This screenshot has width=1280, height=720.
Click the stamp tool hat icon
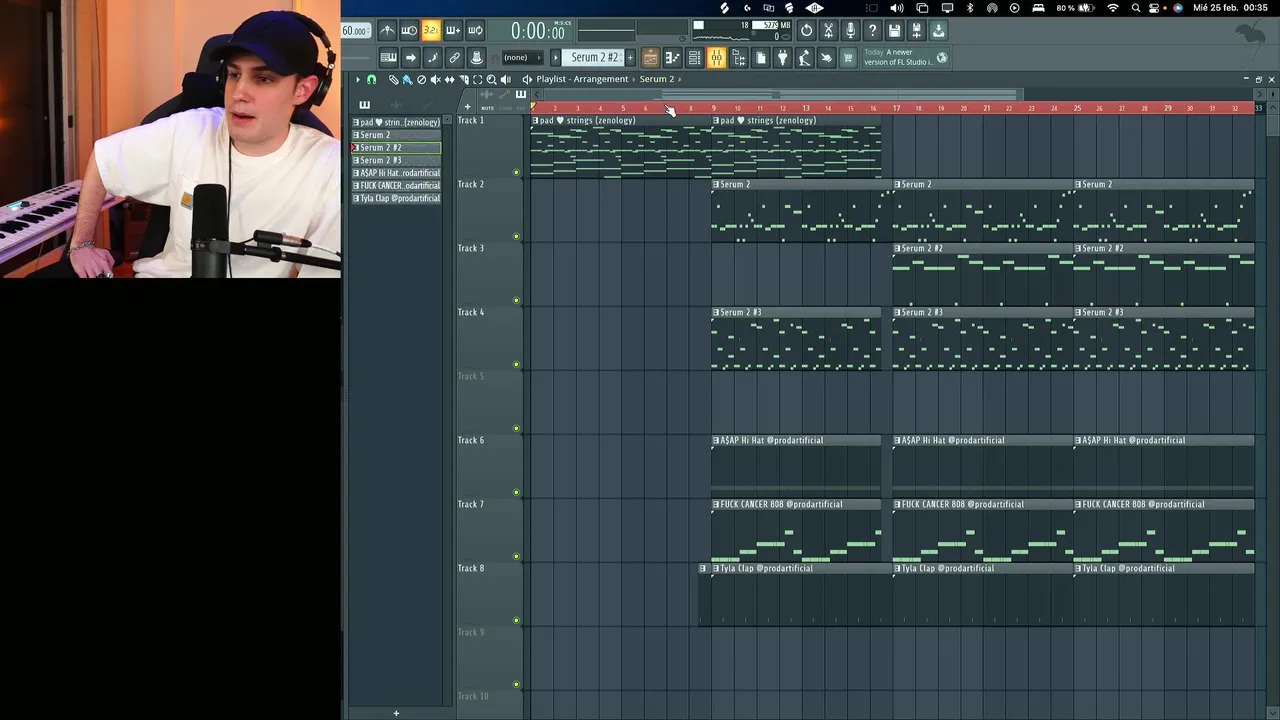(x=476, y=58)
